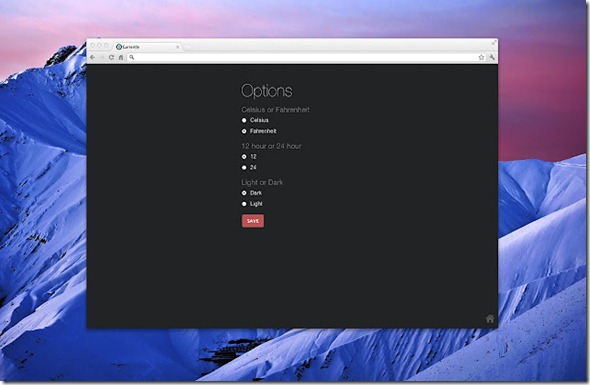Click the search magnifier icon in the address bar

click(132, 57)
